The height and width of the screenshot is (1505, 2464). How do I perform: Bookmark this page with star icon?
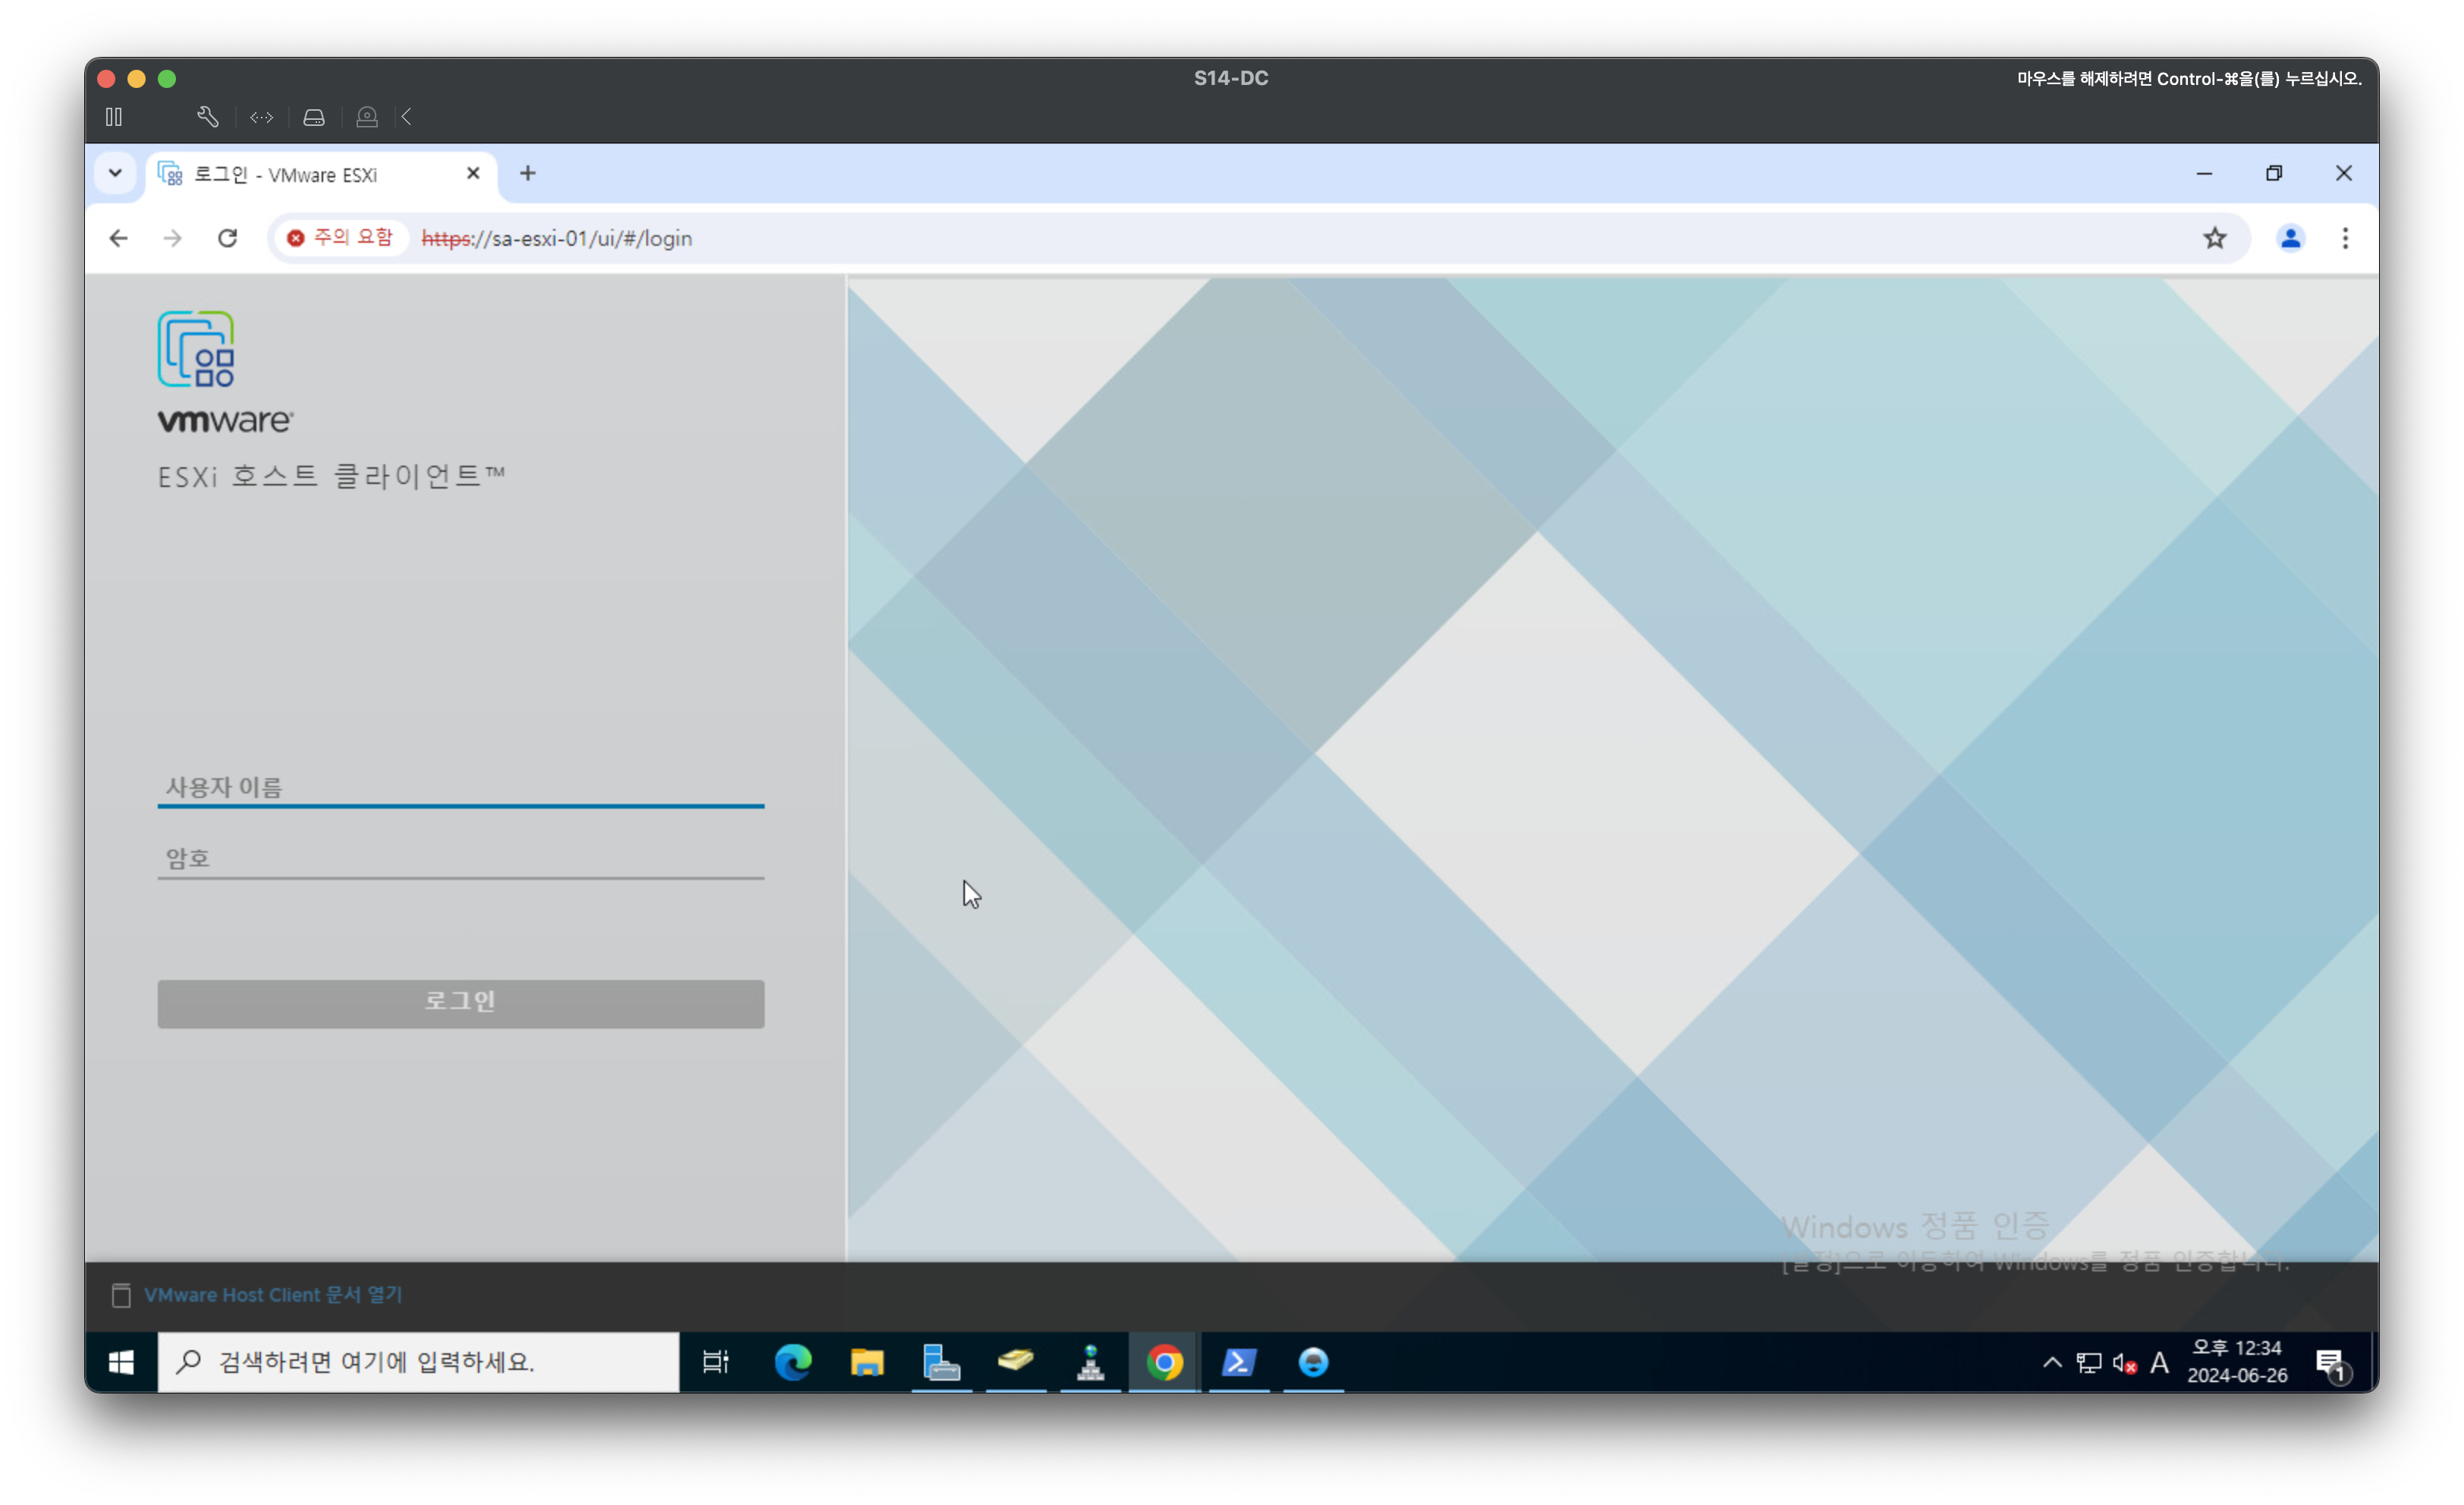(x=2214, y=238)
